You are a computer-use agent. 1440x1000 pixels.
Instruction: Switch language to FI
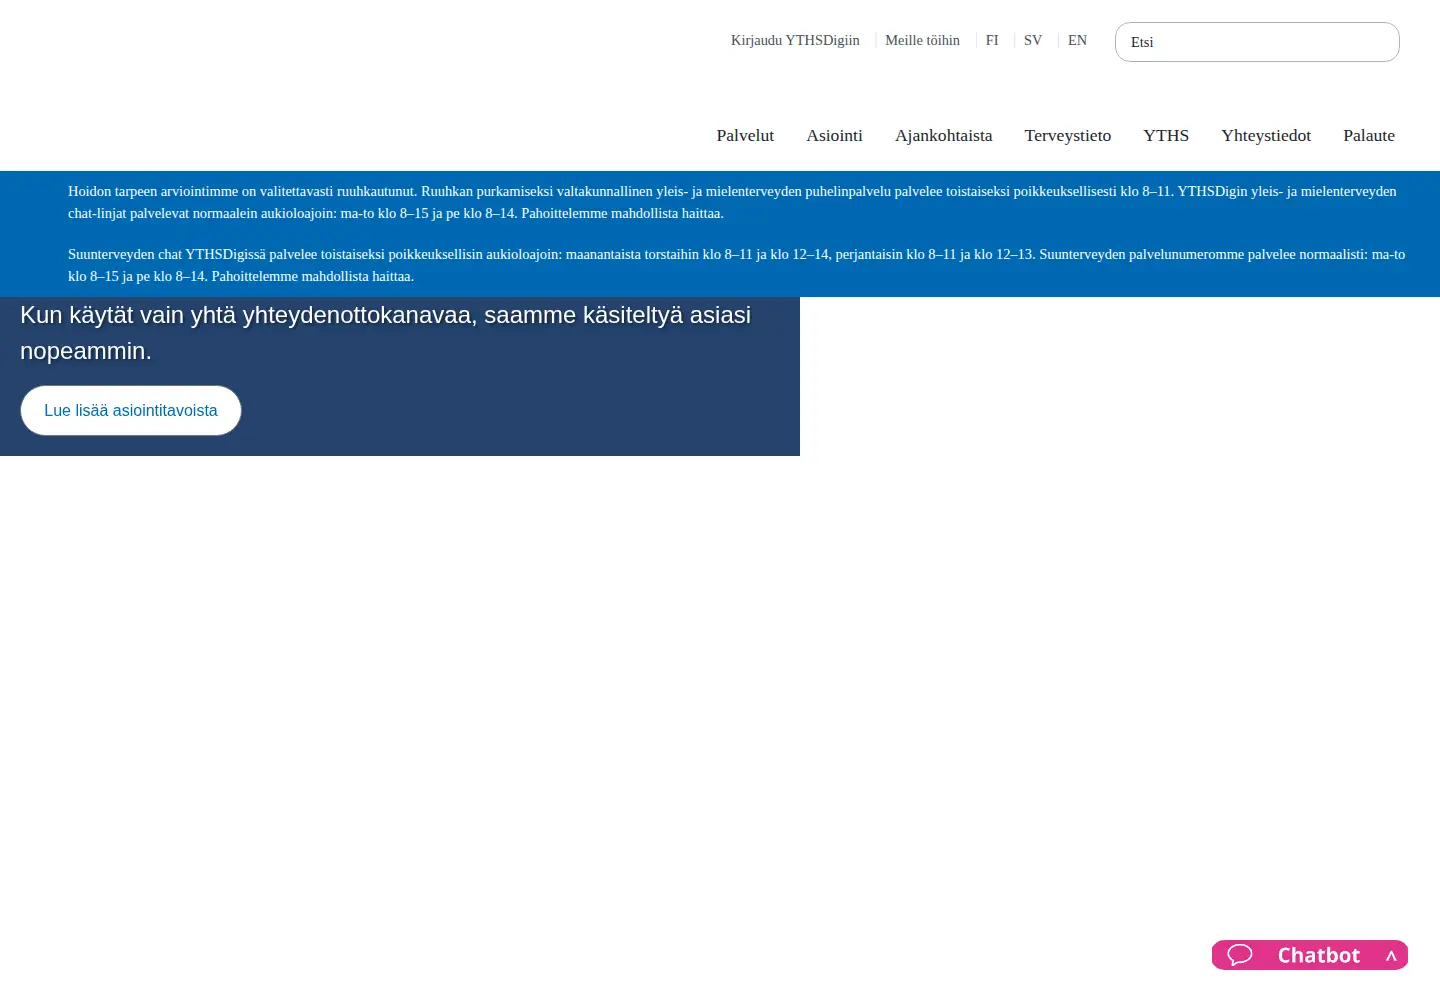coord(992,40)
